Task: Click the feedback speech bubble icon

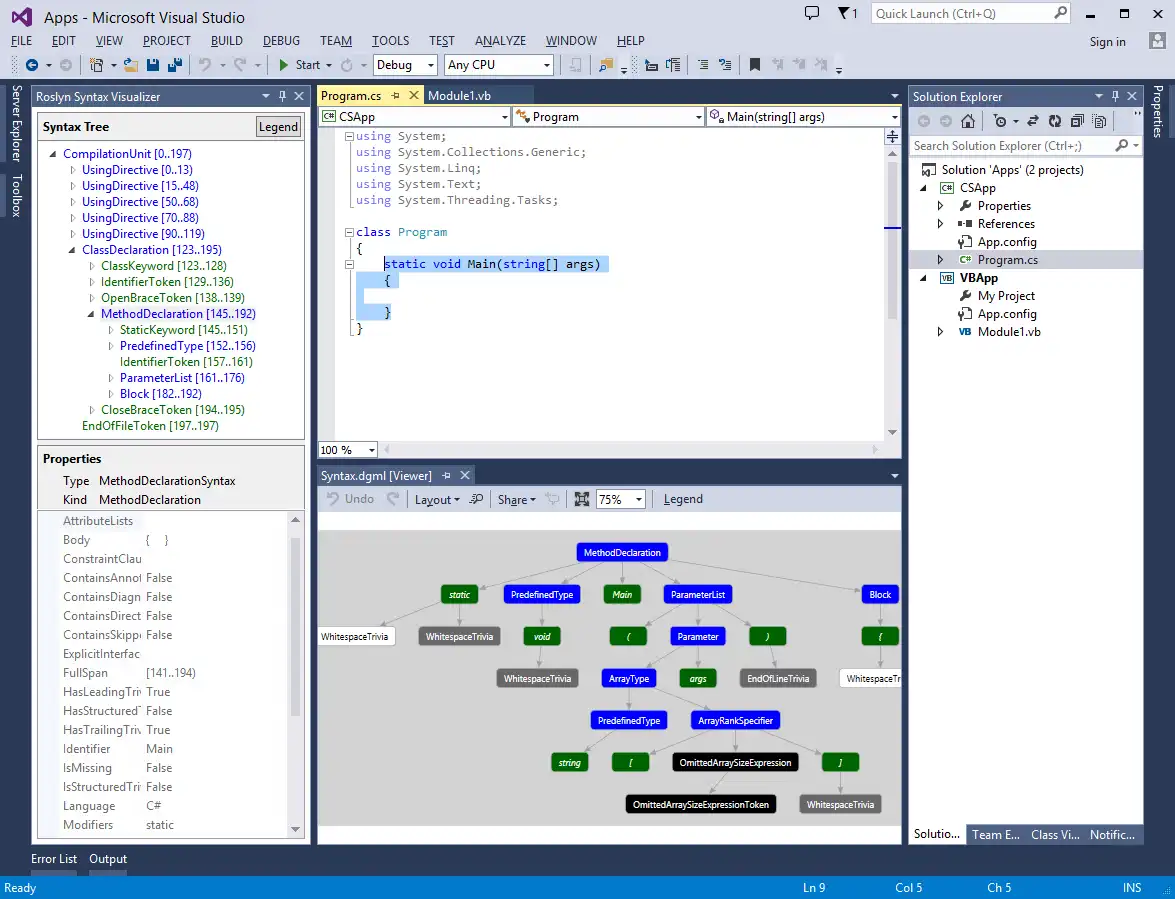Action: coord(812,14)
